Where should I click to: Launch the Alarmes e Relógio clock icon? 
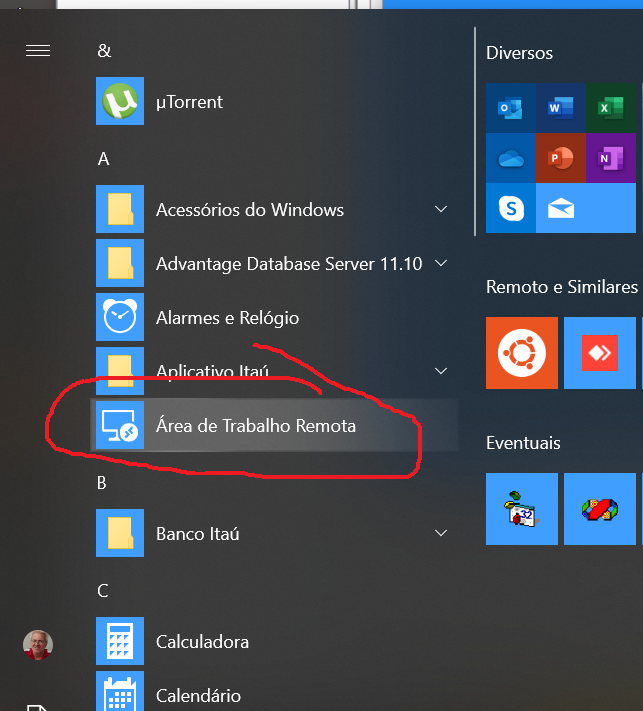[x=120, y=317]
